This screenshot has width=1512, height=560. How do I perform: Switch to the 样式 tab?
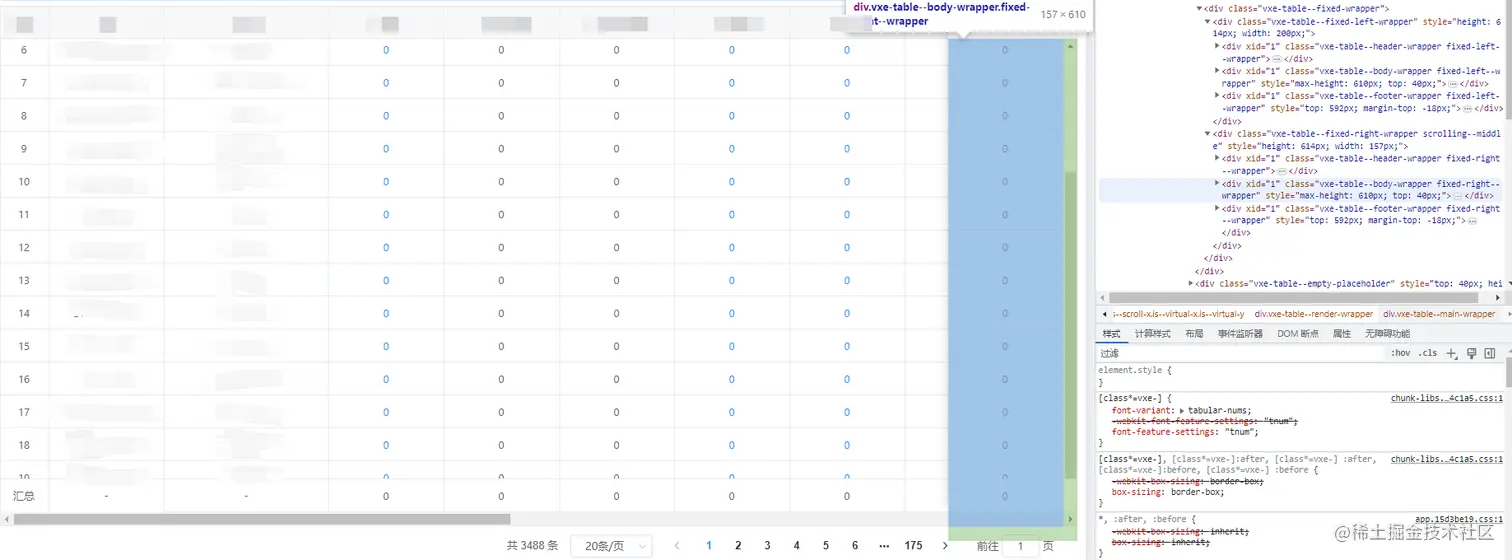click(x=1112, y=334)
